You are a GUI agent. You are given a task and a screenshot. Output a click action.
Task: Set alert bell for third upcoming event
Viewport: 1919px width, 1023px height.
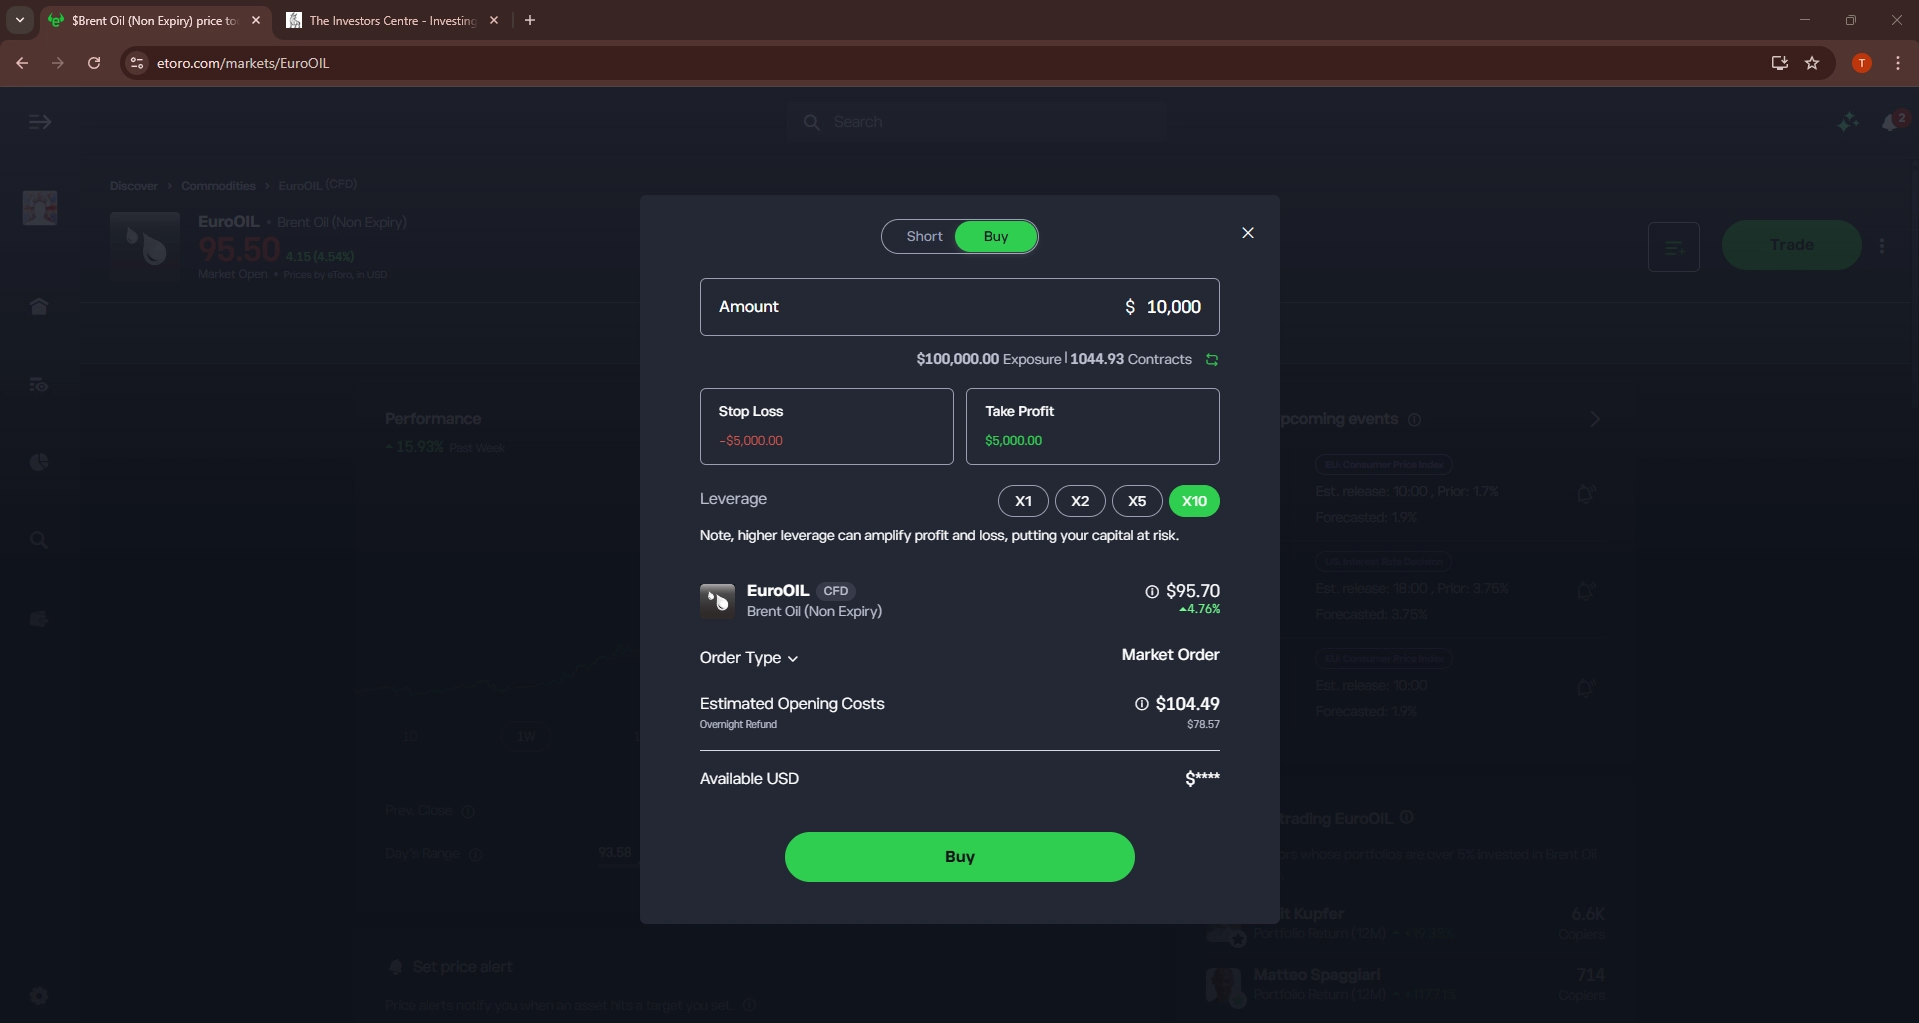1585,687
